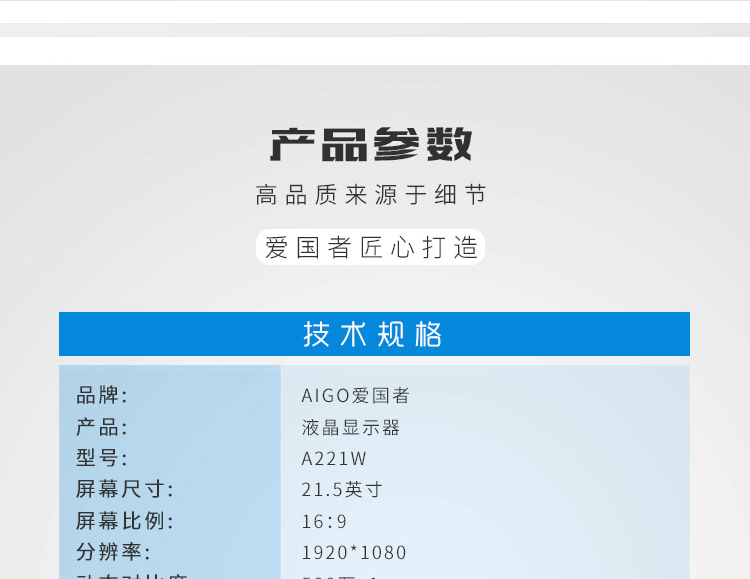Select the 屏幕尺寸: label
This screenshot has width=750, height=579.
point(124,489)
